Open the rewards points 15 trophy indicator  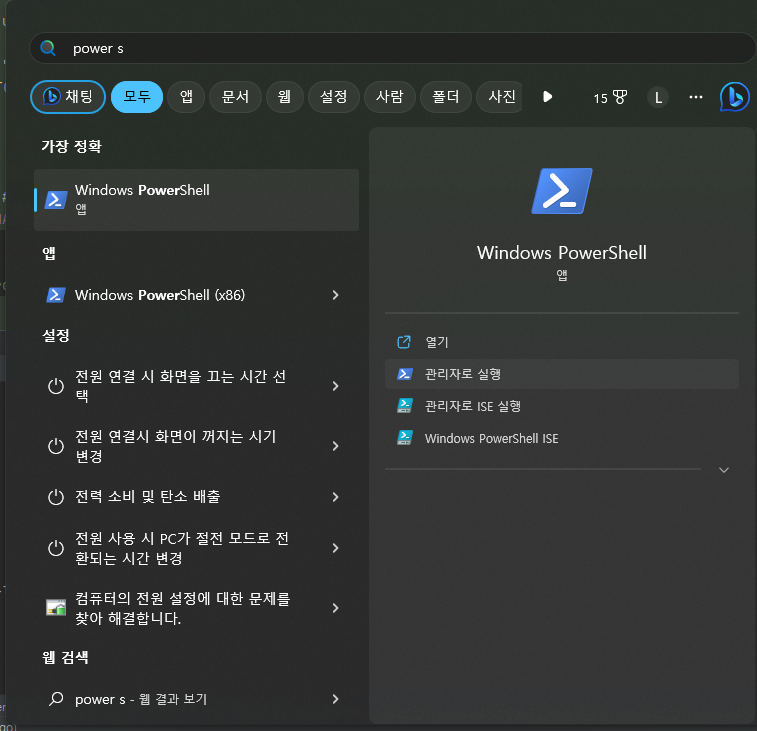pyautogui.click(x=610, y=98)
